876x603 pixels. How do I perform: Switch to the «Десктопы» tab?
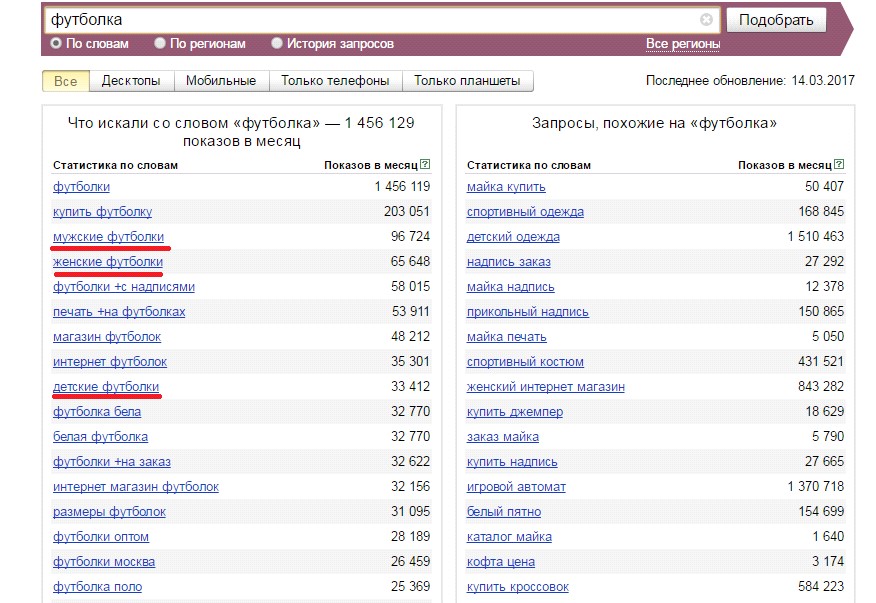130,79
